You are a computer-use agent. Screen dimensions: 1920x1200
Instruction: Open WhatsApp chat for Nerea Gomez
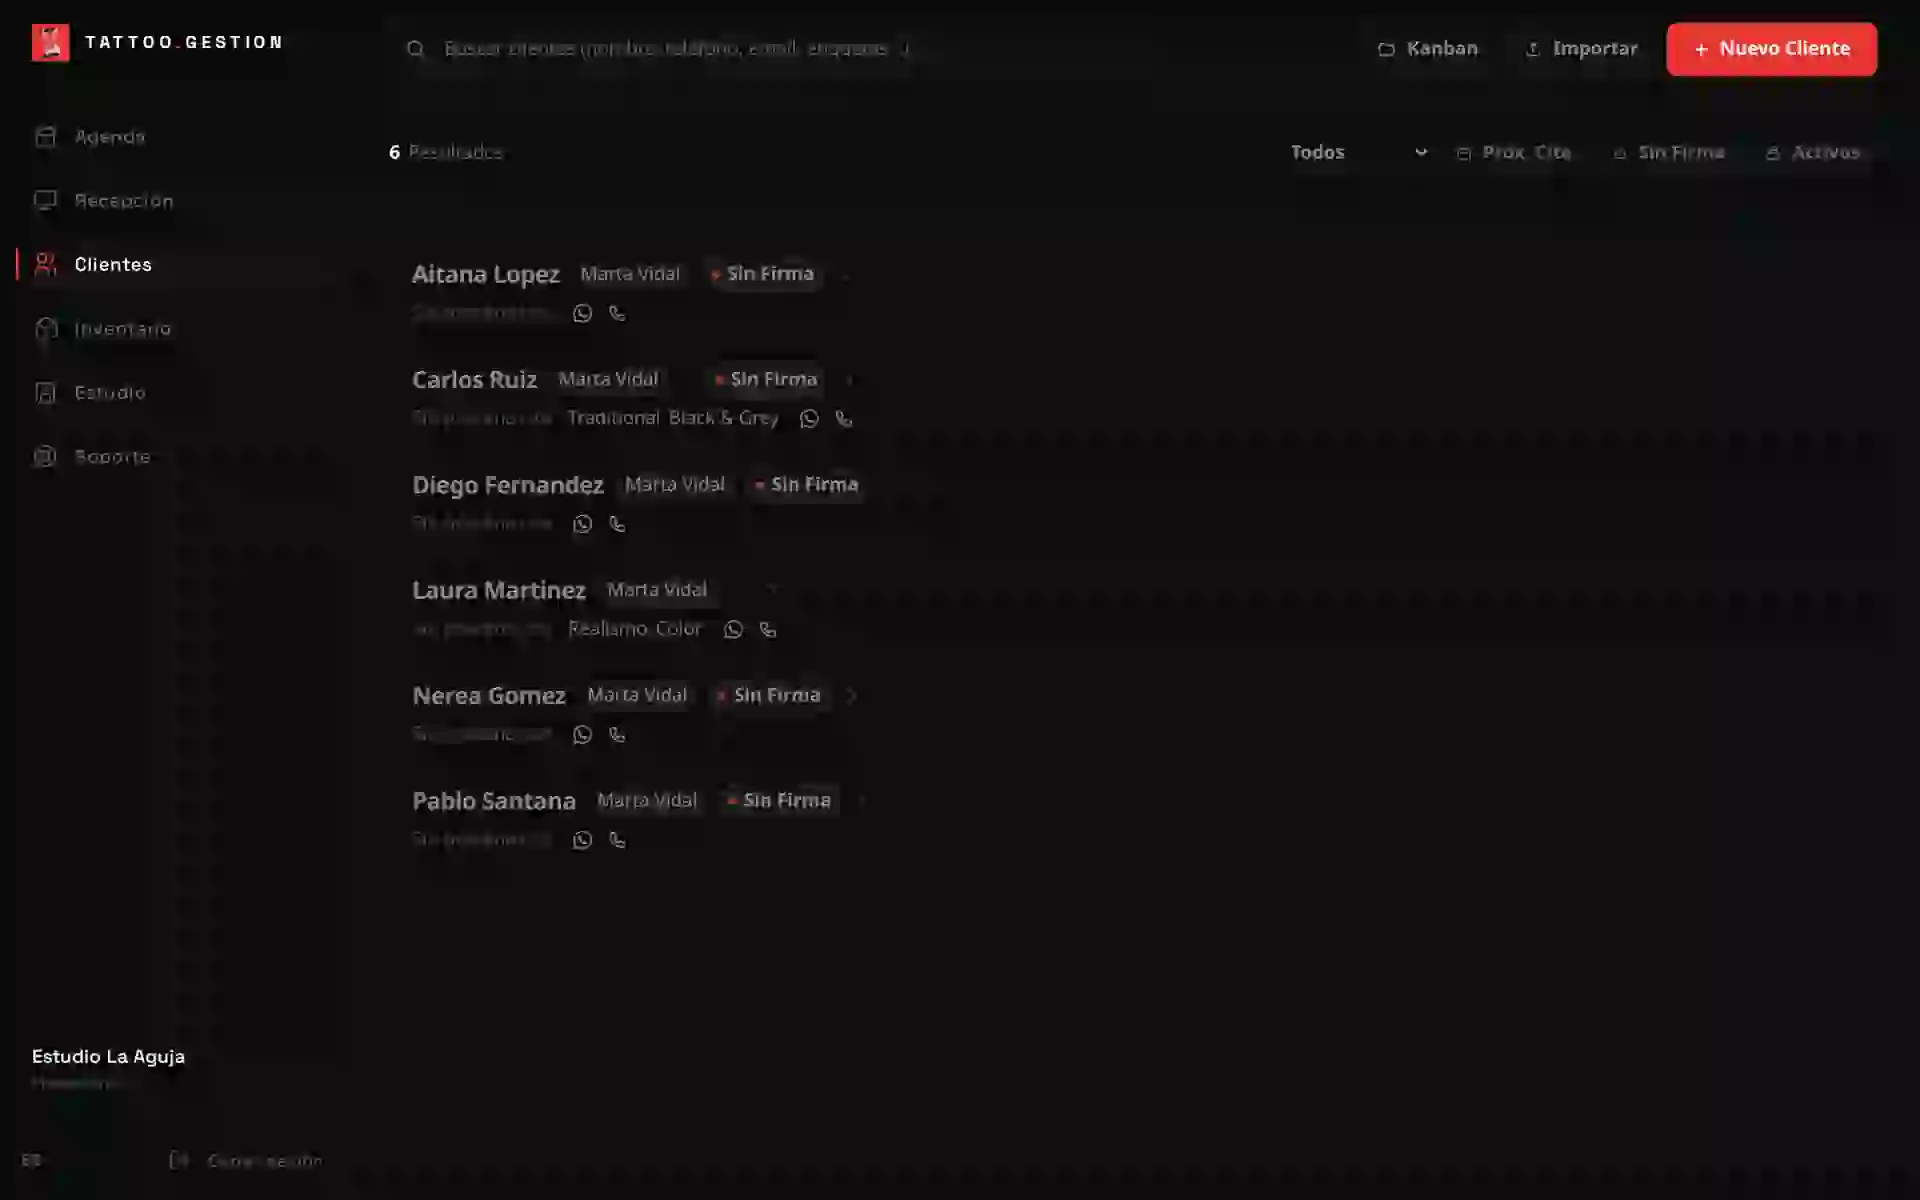[x=582, y=735]
